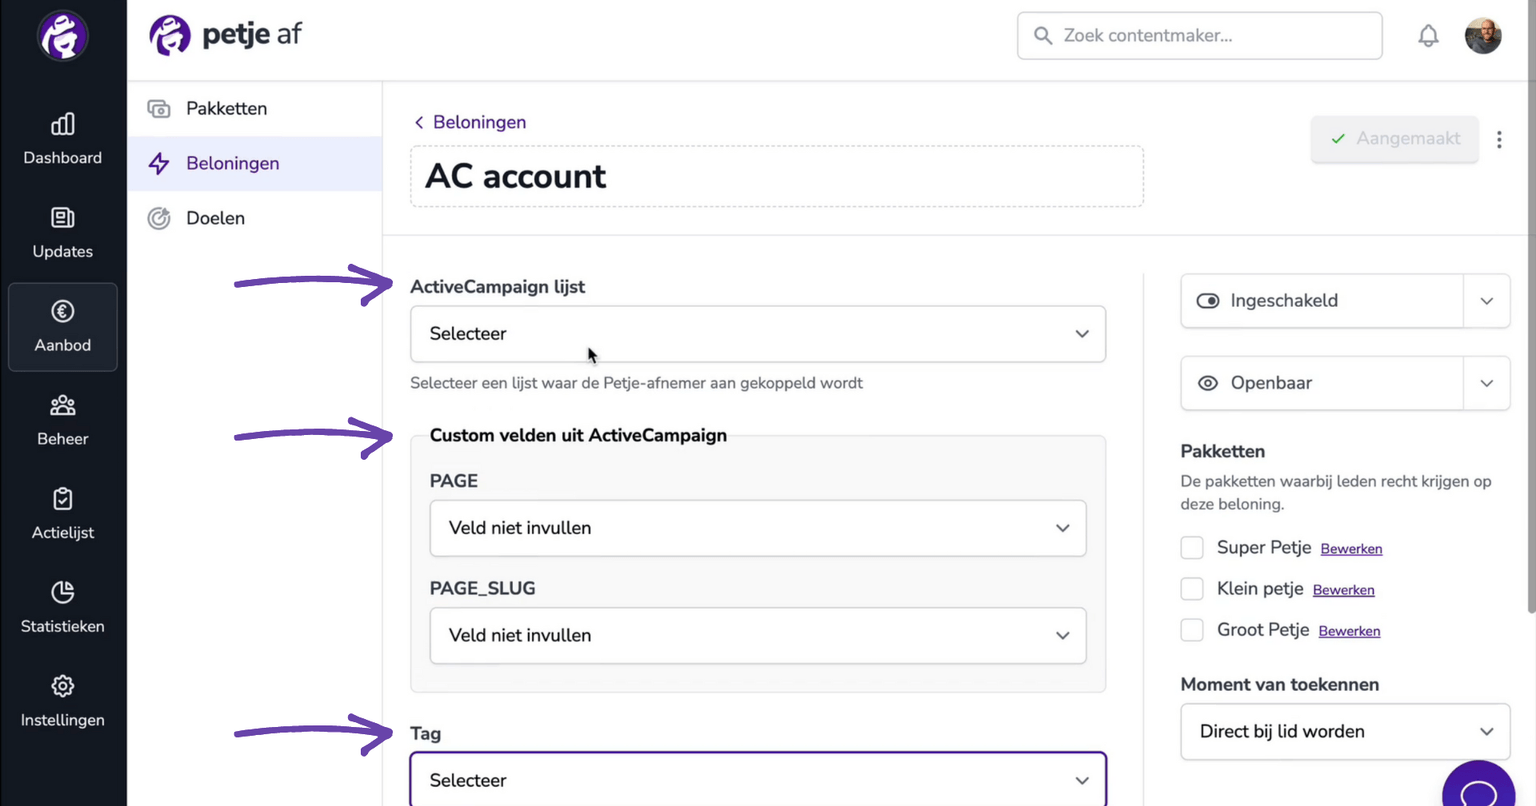The width and height of the screenshot is (1536, 806).
Task: Check the Super Petje checkbox
Action: click(x=1192, y=548)
